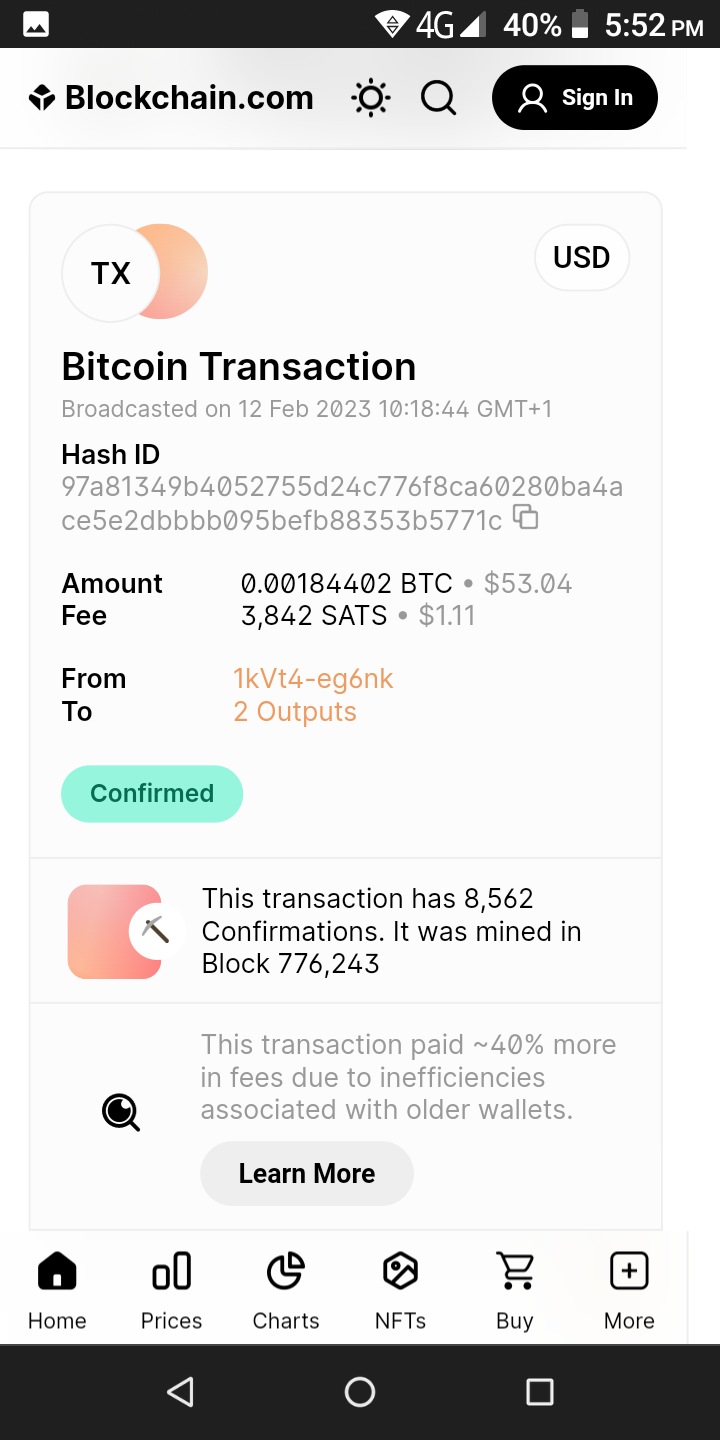This screenshot has width=720, height=1440.
Task: Open search with the magnifier icon
Action: [x=438, y=98]
